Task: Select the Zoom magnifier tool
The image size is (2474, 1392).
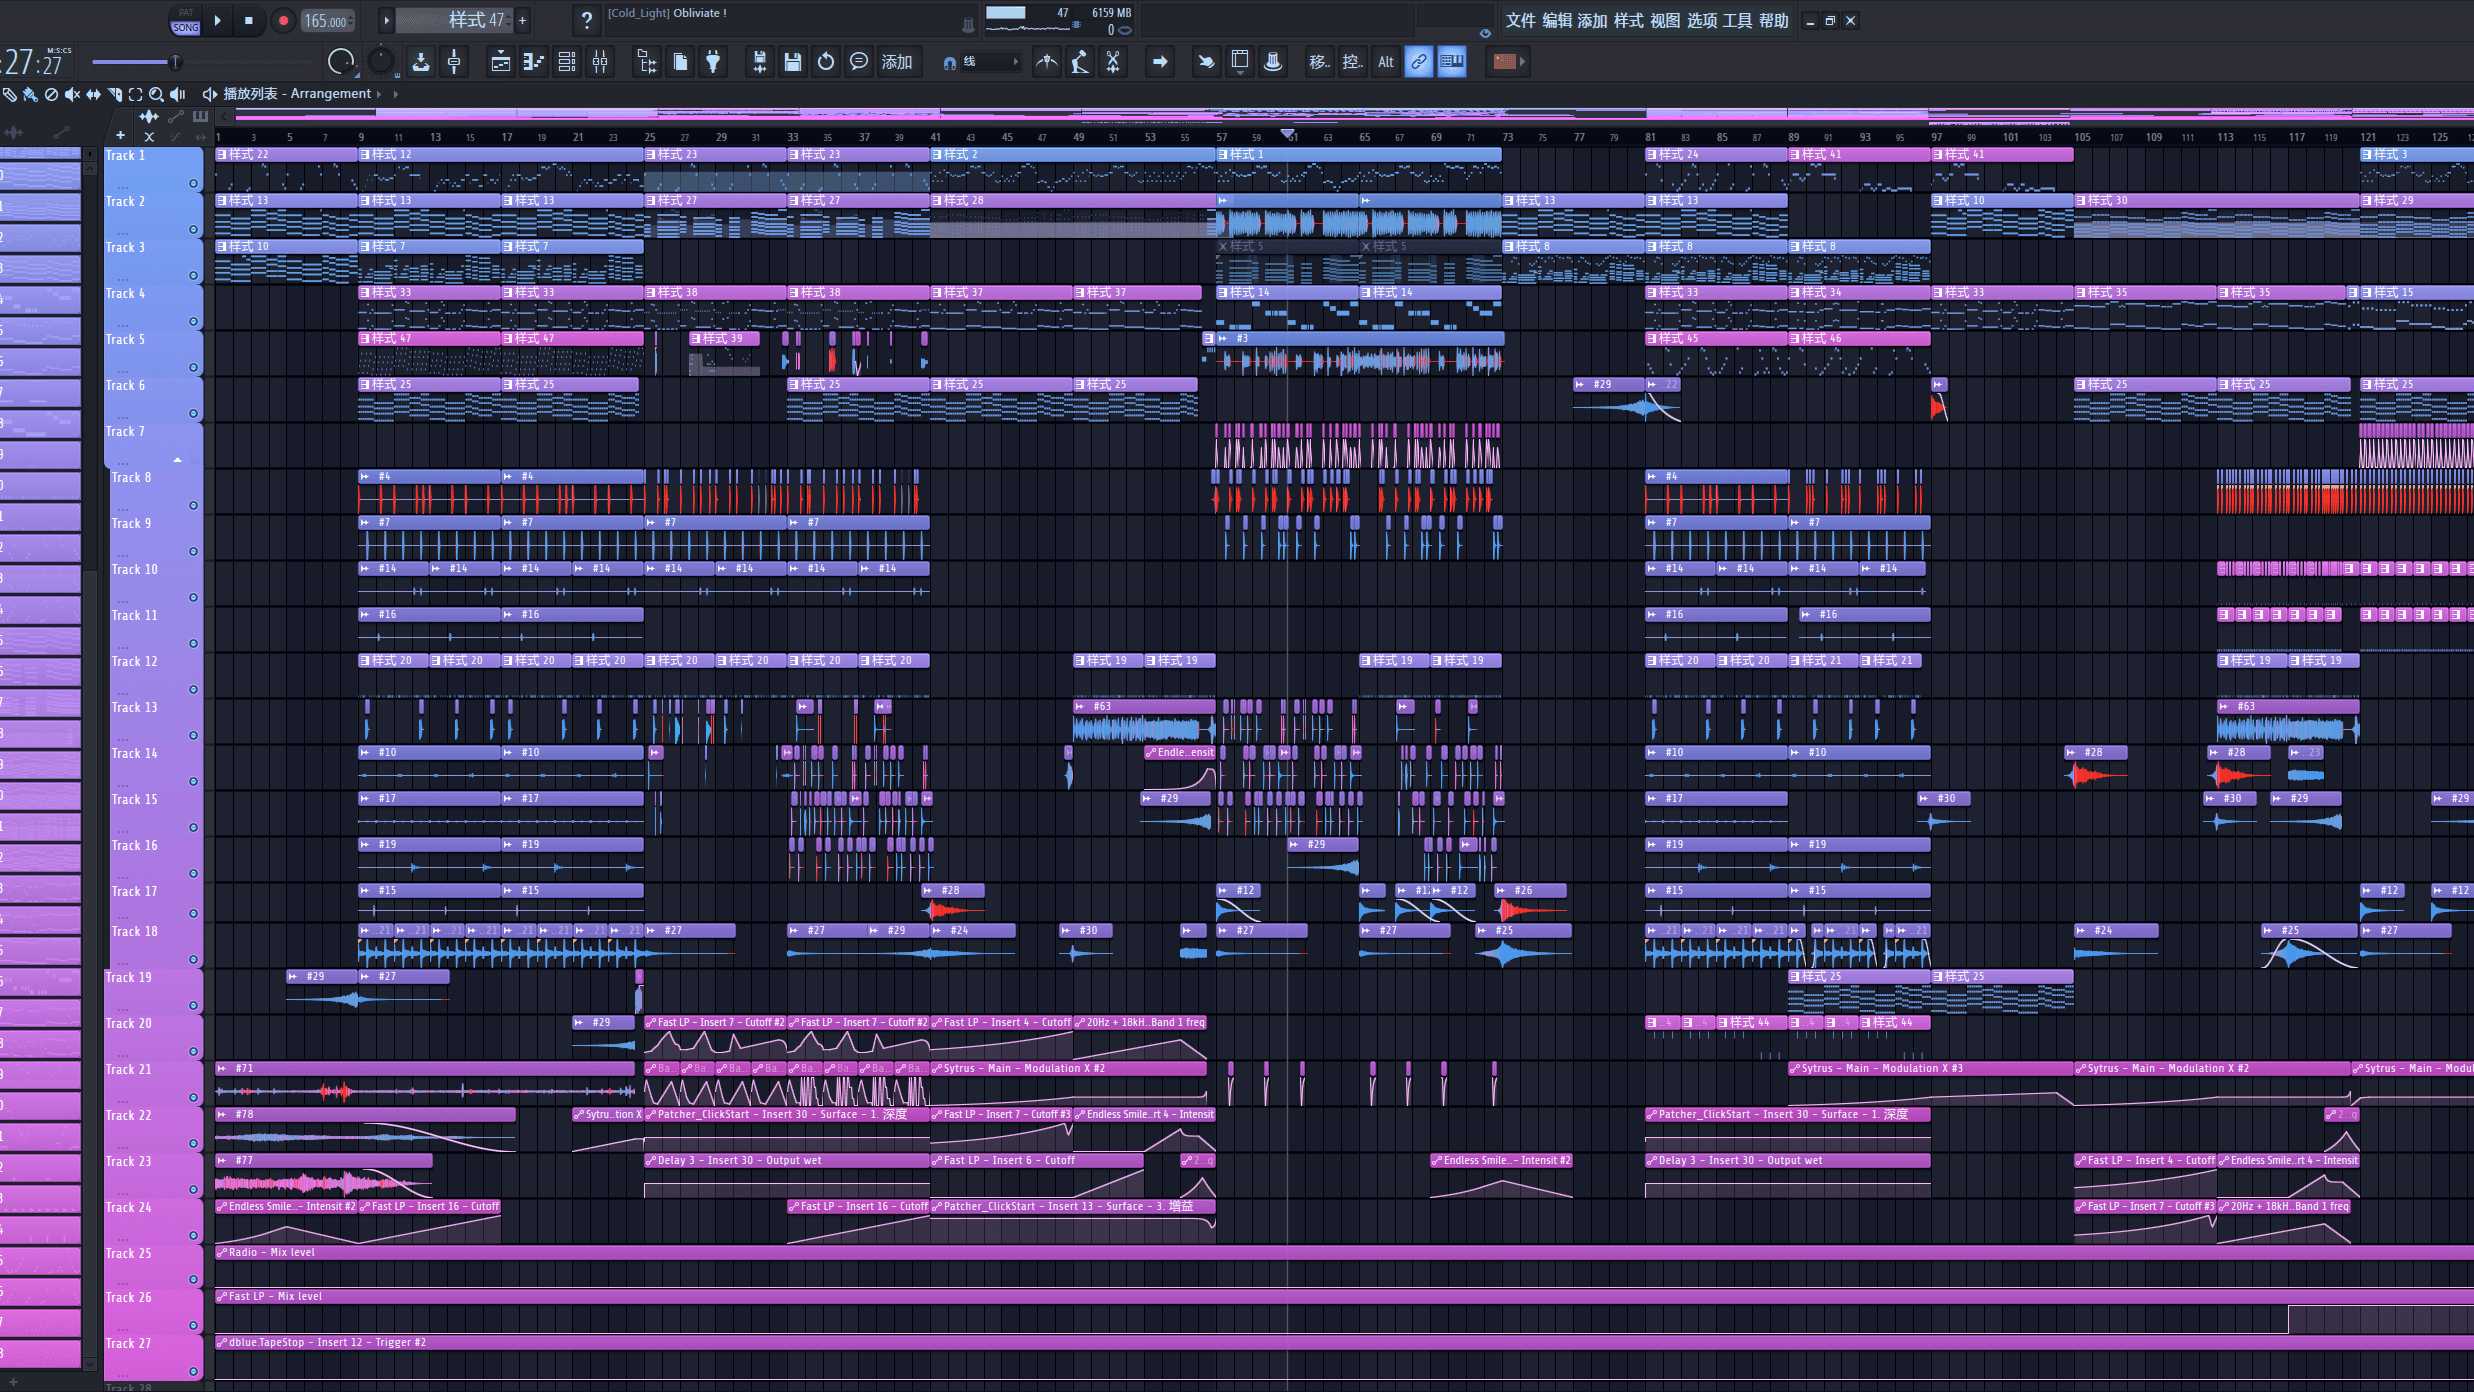Action: (x=156, y=94)
